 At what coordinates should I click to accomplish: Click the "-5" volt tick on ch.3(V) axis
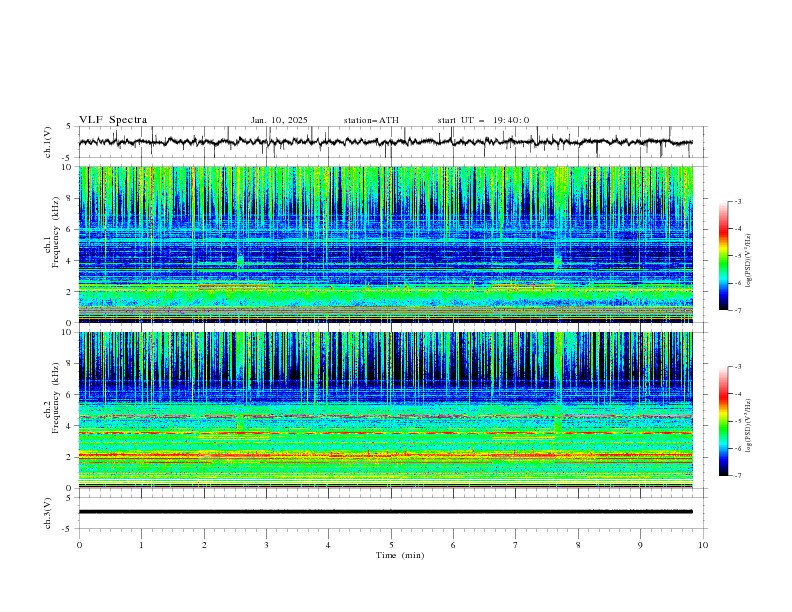(68, 529)
